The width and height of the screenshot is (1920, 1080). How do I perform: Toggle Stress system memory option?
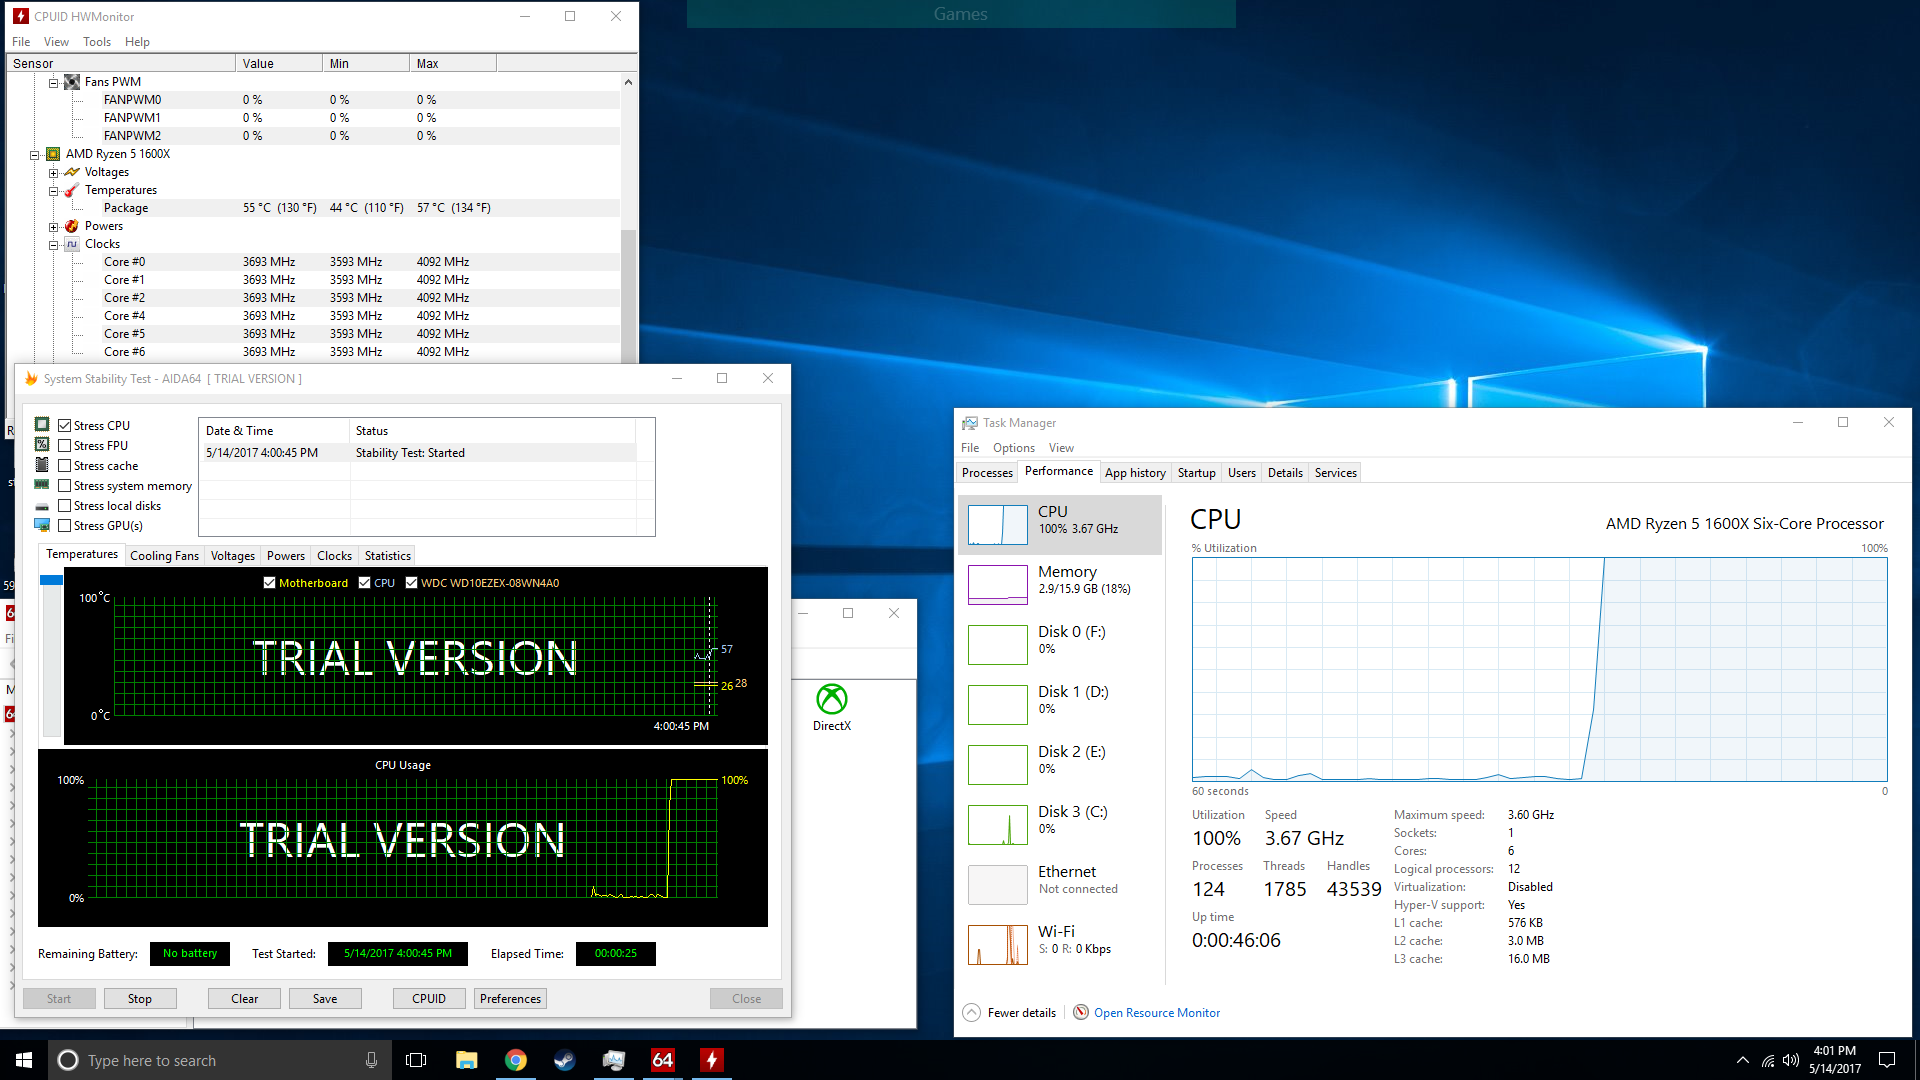pyautogui.click(x=65, y=486)
